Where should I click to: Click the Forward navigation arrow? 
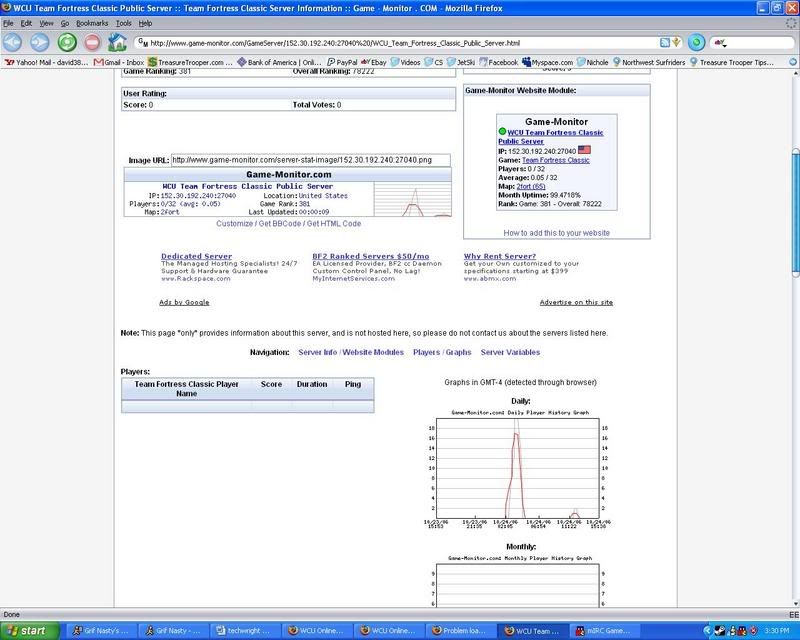point(41,42)
